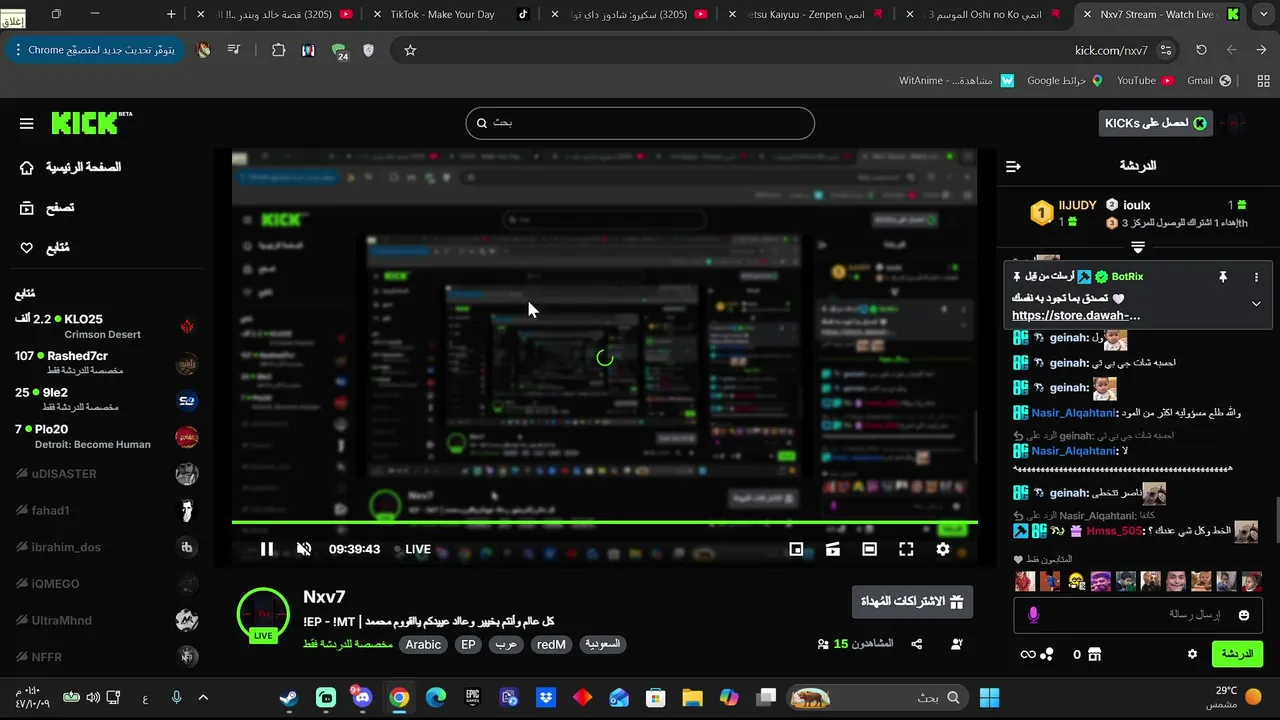Open a new browser tab
Image resolution: width=1280 pixels, height=720 pixels.
[171, 14]
